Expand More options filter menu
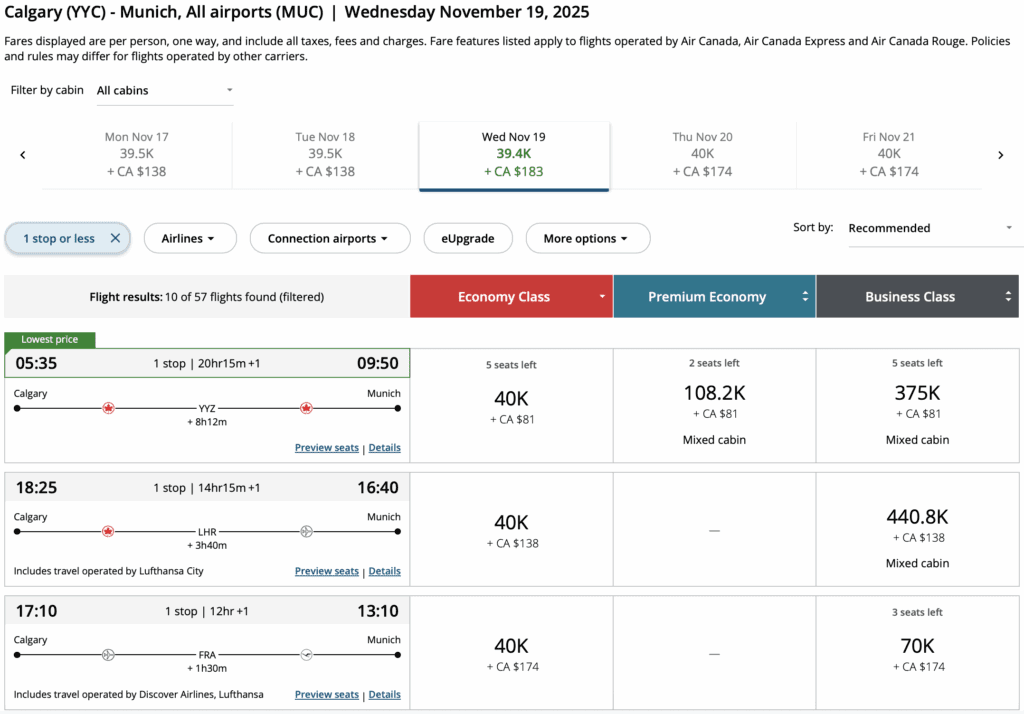The width and height of the screenshot is (1024, 714). (587, 239)
